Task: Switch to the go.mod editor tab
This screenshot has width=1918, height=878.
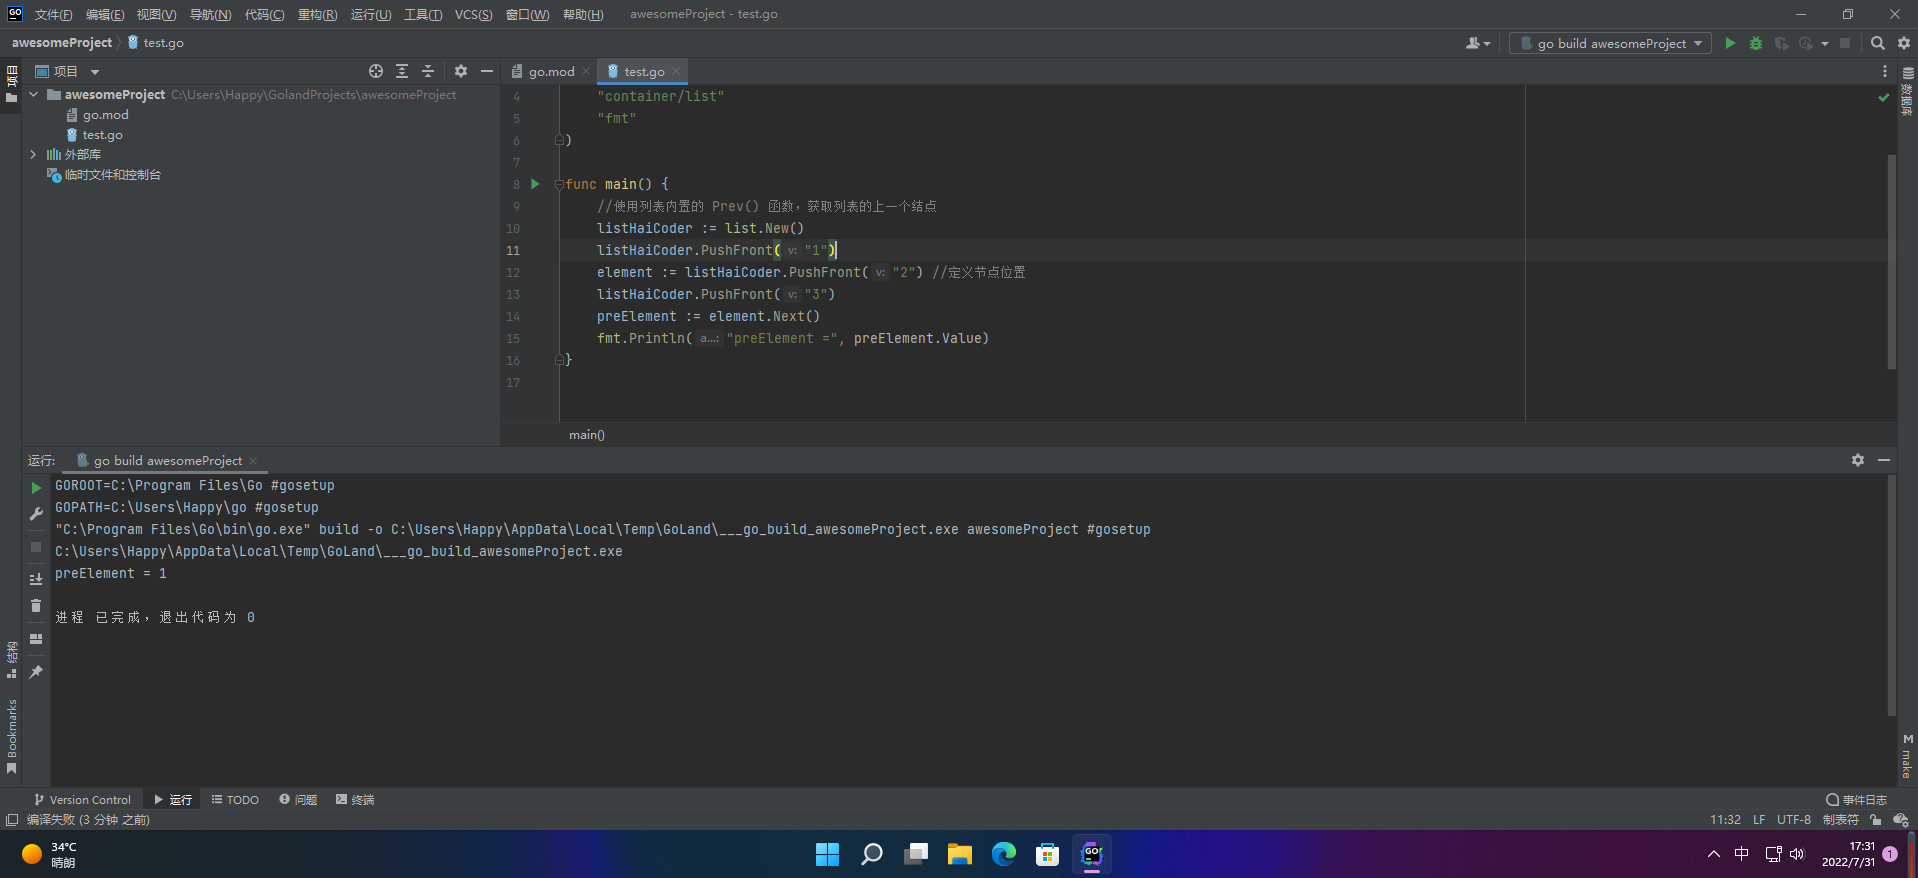Action: click(551, 71)
